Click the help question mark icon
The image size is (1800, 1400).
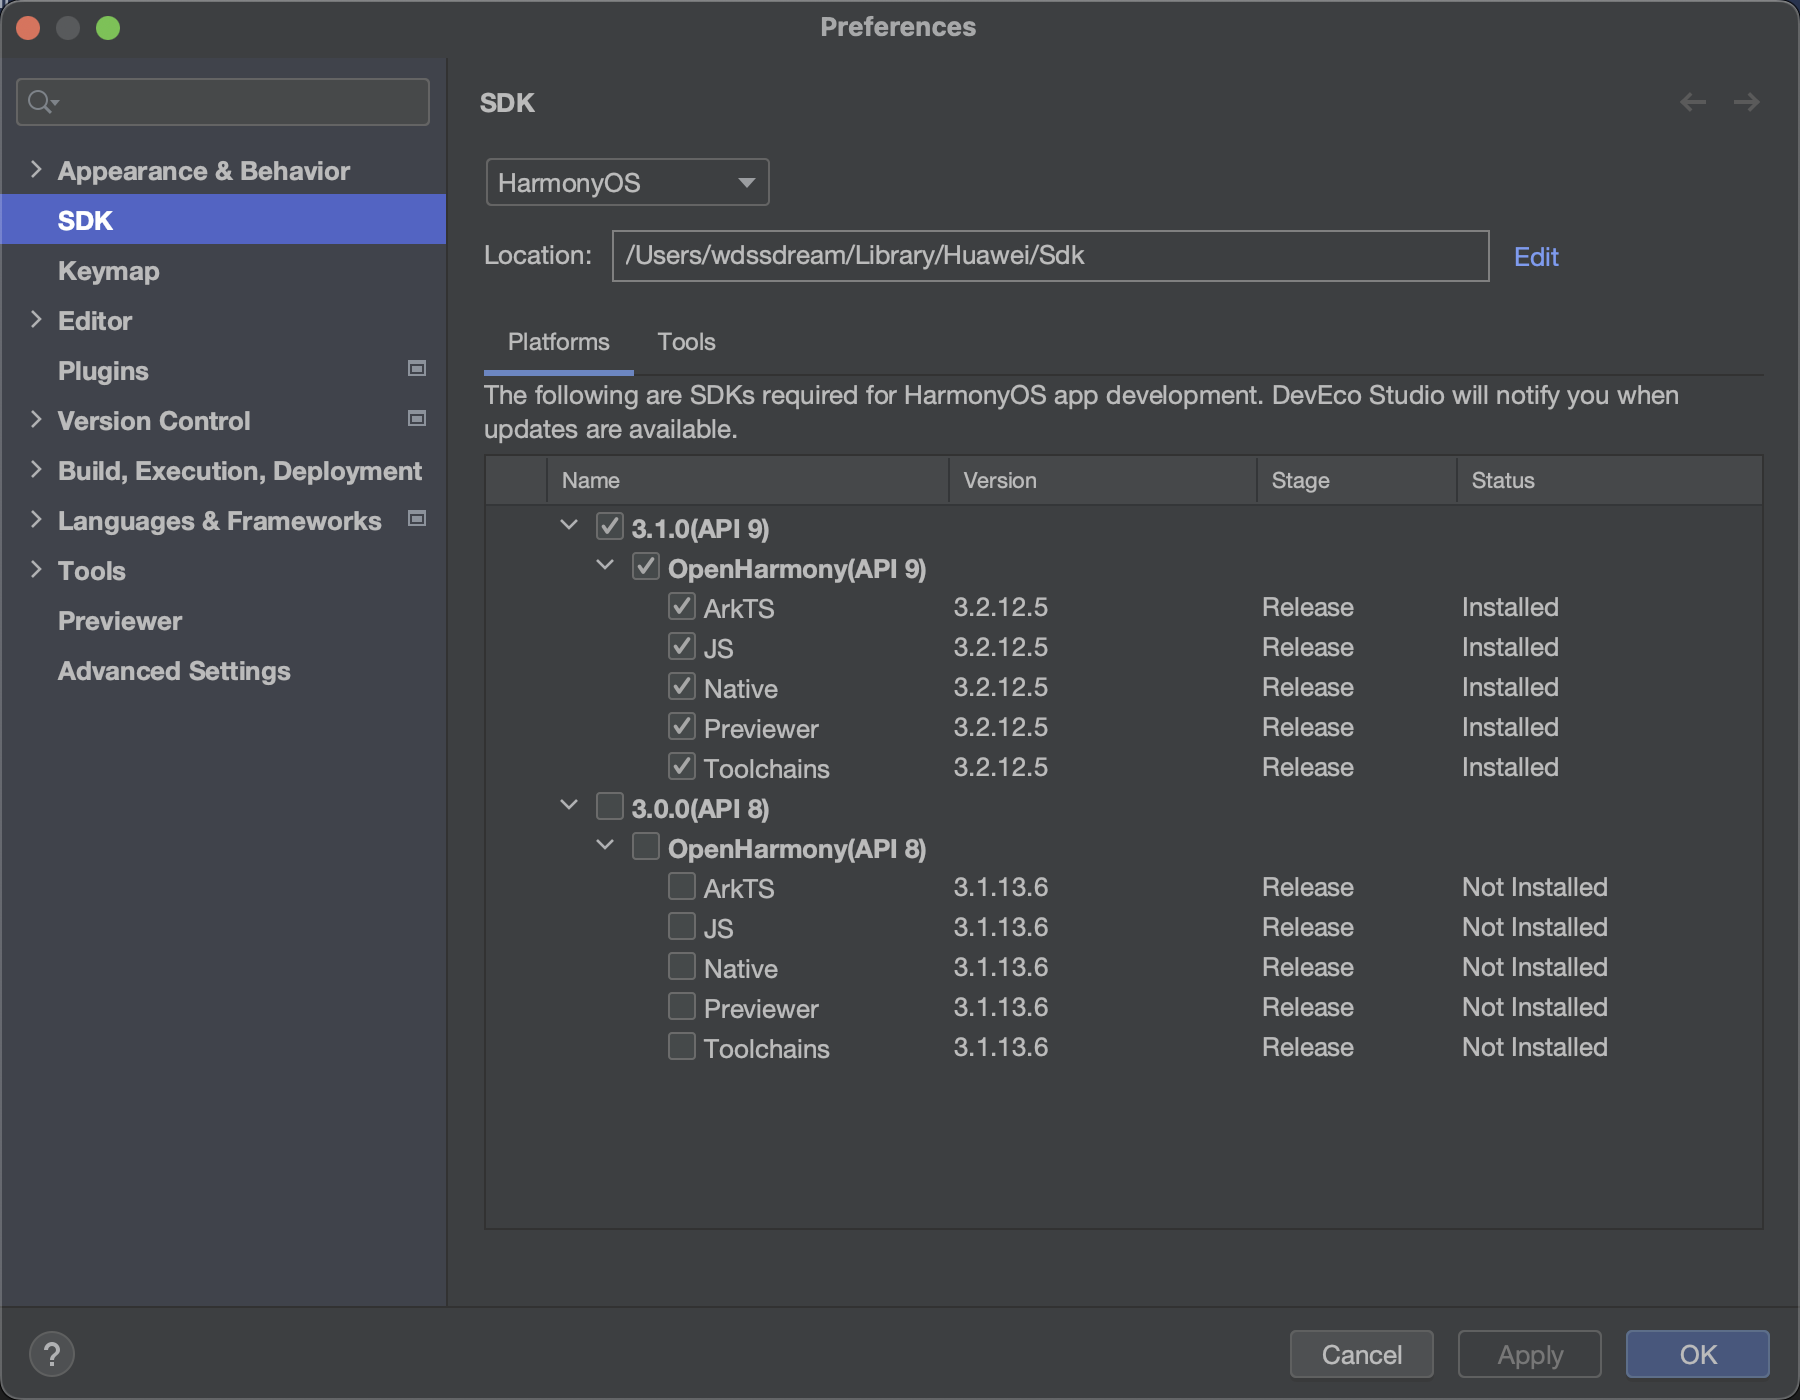pyautogui.click(x=52, y=1355)
